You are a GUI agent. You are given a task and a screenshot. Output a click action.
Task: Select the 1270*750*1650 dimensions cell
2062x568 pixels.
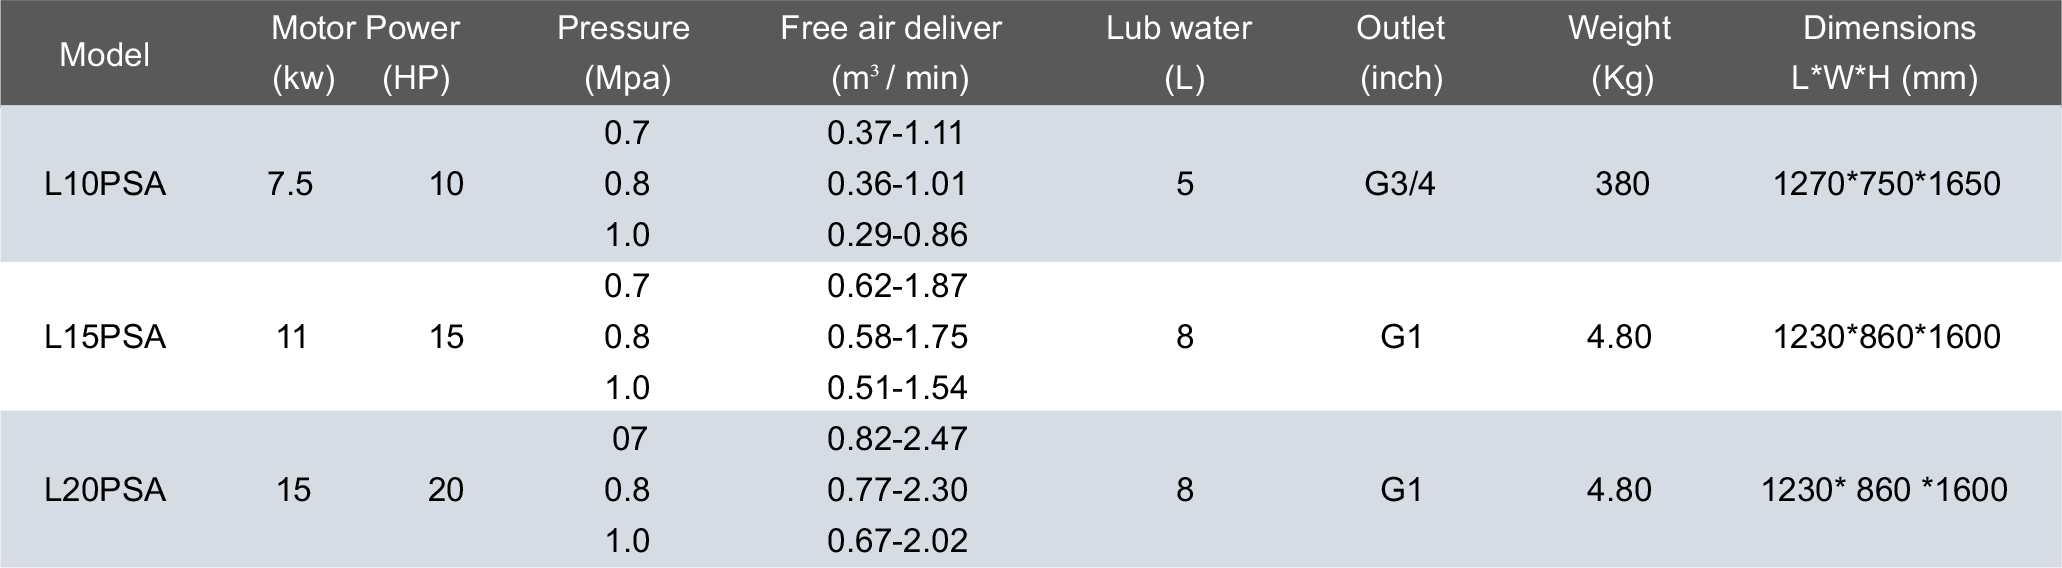click(x=1887, y=184)
